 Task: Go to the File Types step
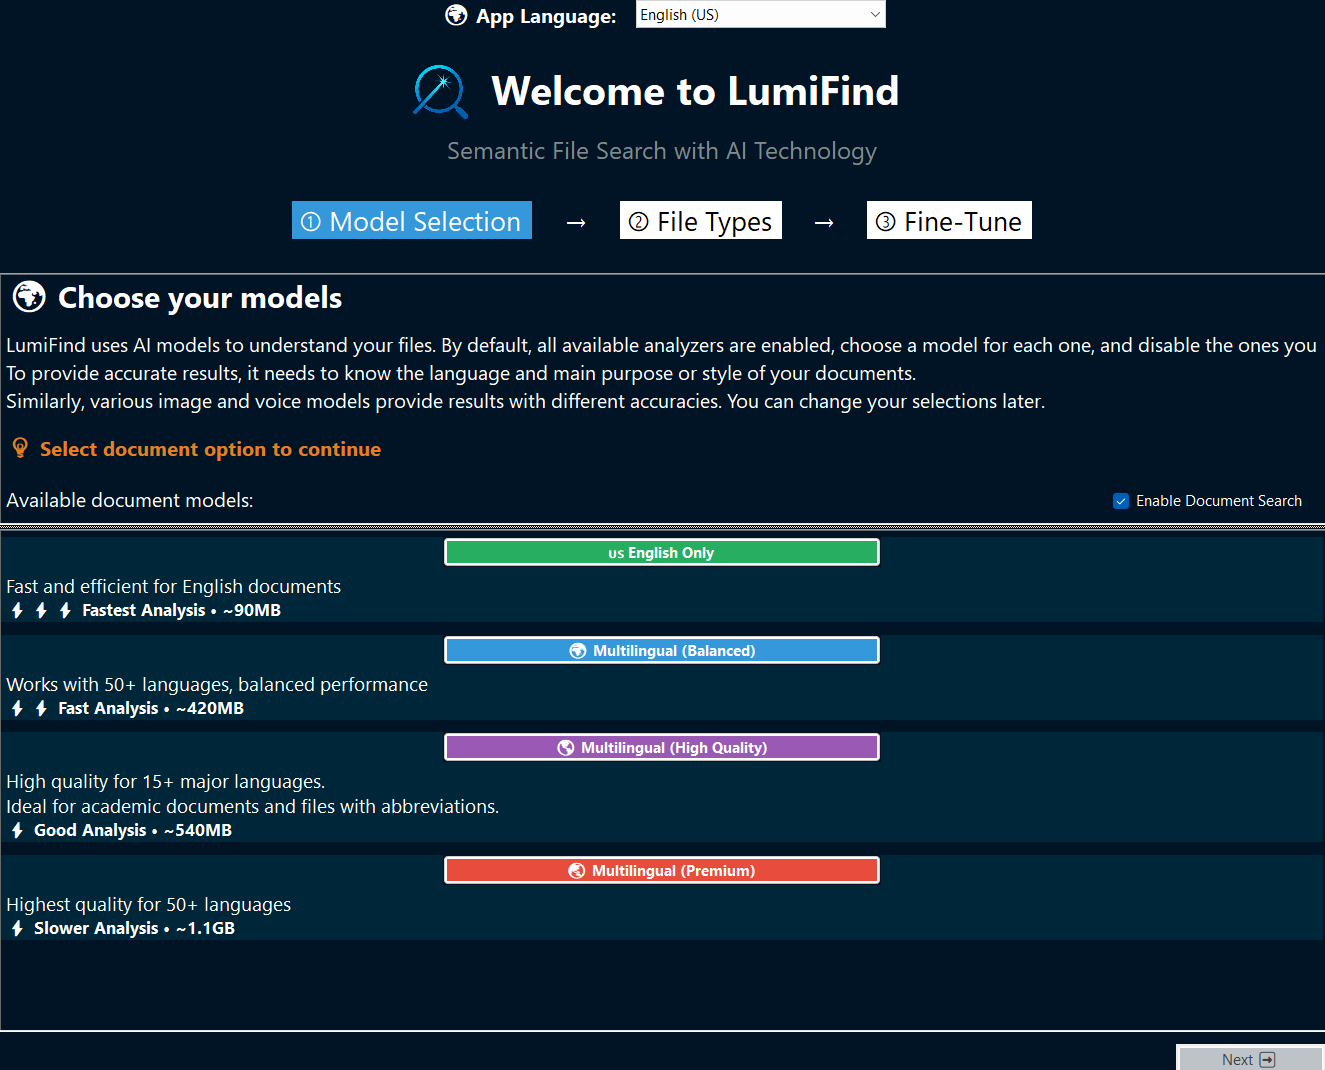pos(701,221)
